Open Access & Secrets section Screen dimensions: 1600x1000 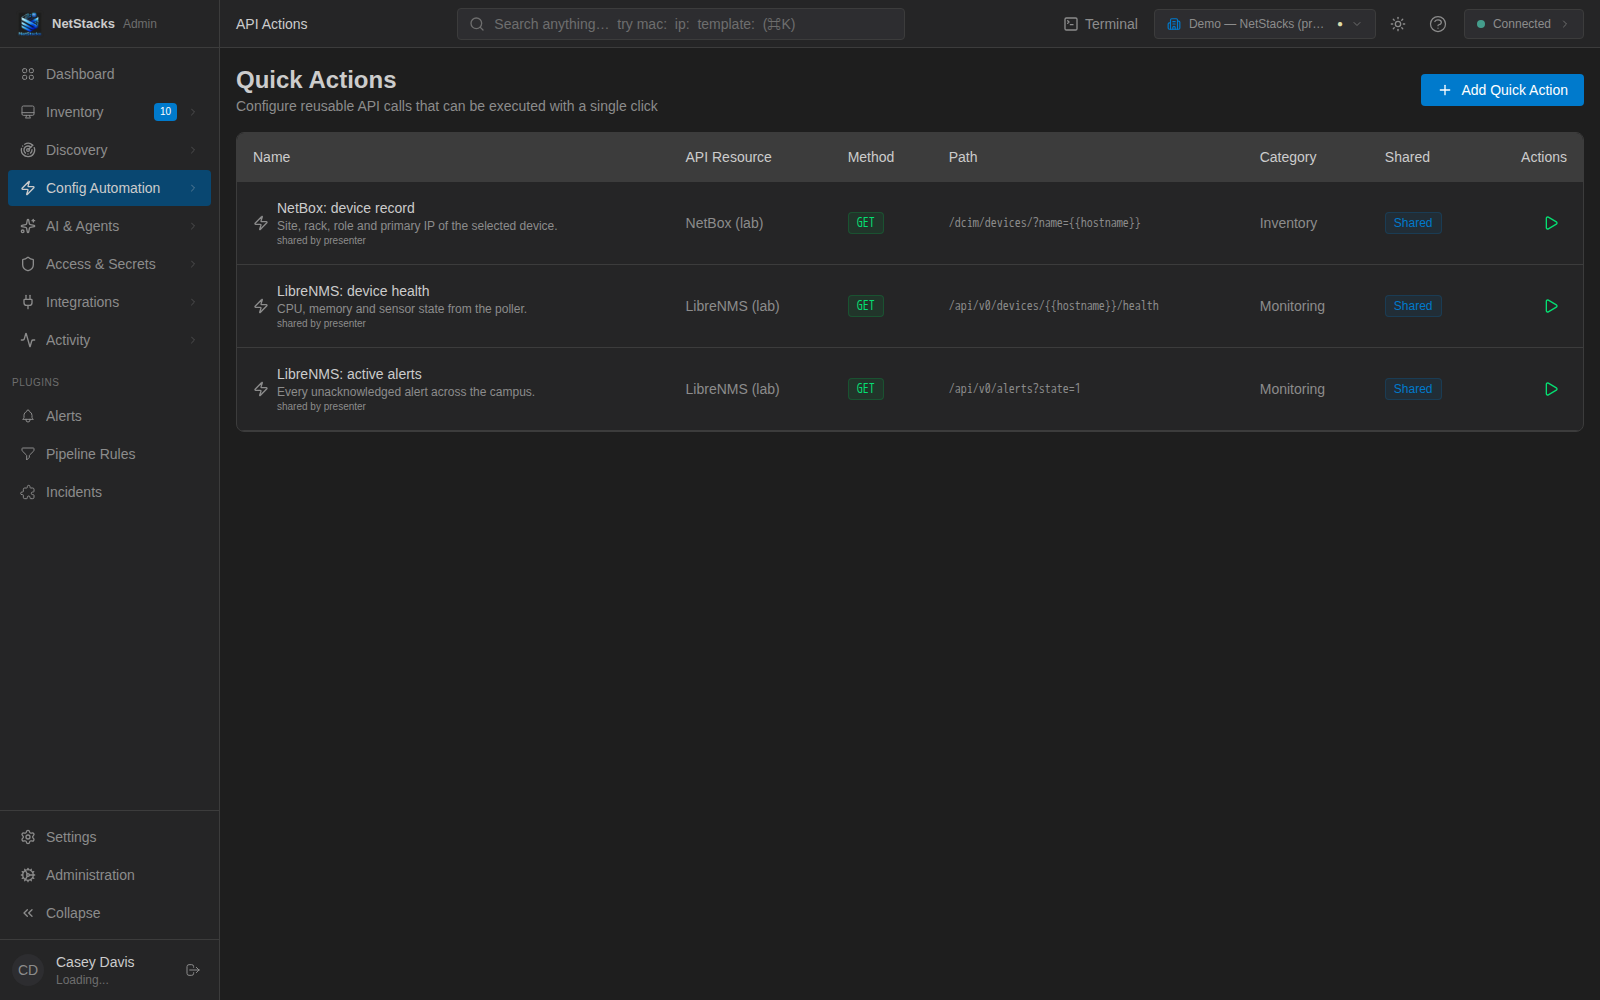[110, 264]
